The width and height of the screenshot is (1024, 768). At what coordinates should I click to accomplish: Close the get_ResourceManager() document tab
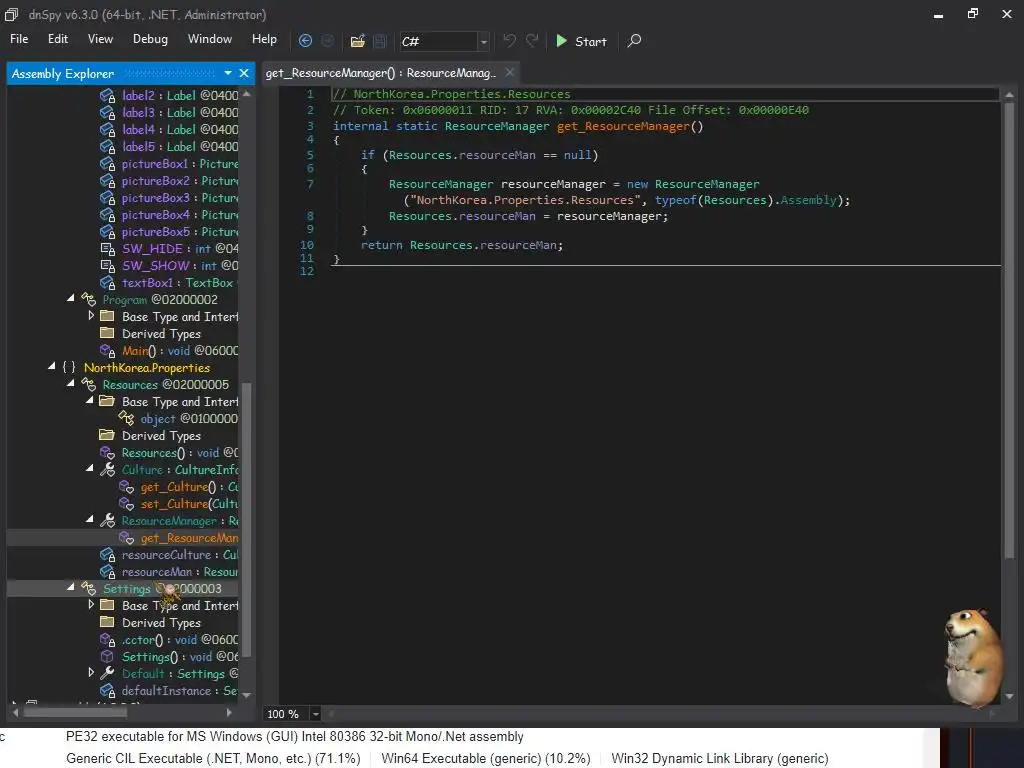point(510,73)
